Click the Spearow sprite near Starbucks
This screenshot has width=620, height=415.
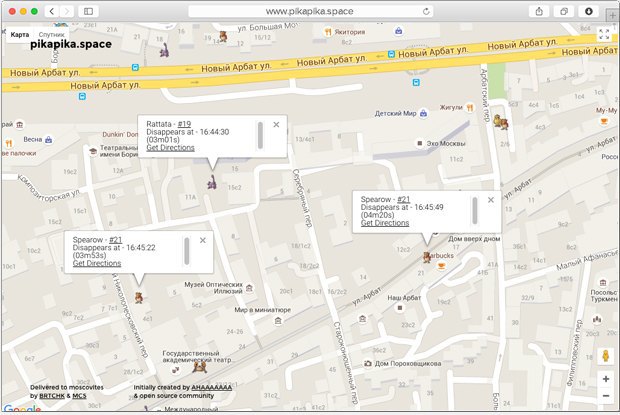[426, 257]
